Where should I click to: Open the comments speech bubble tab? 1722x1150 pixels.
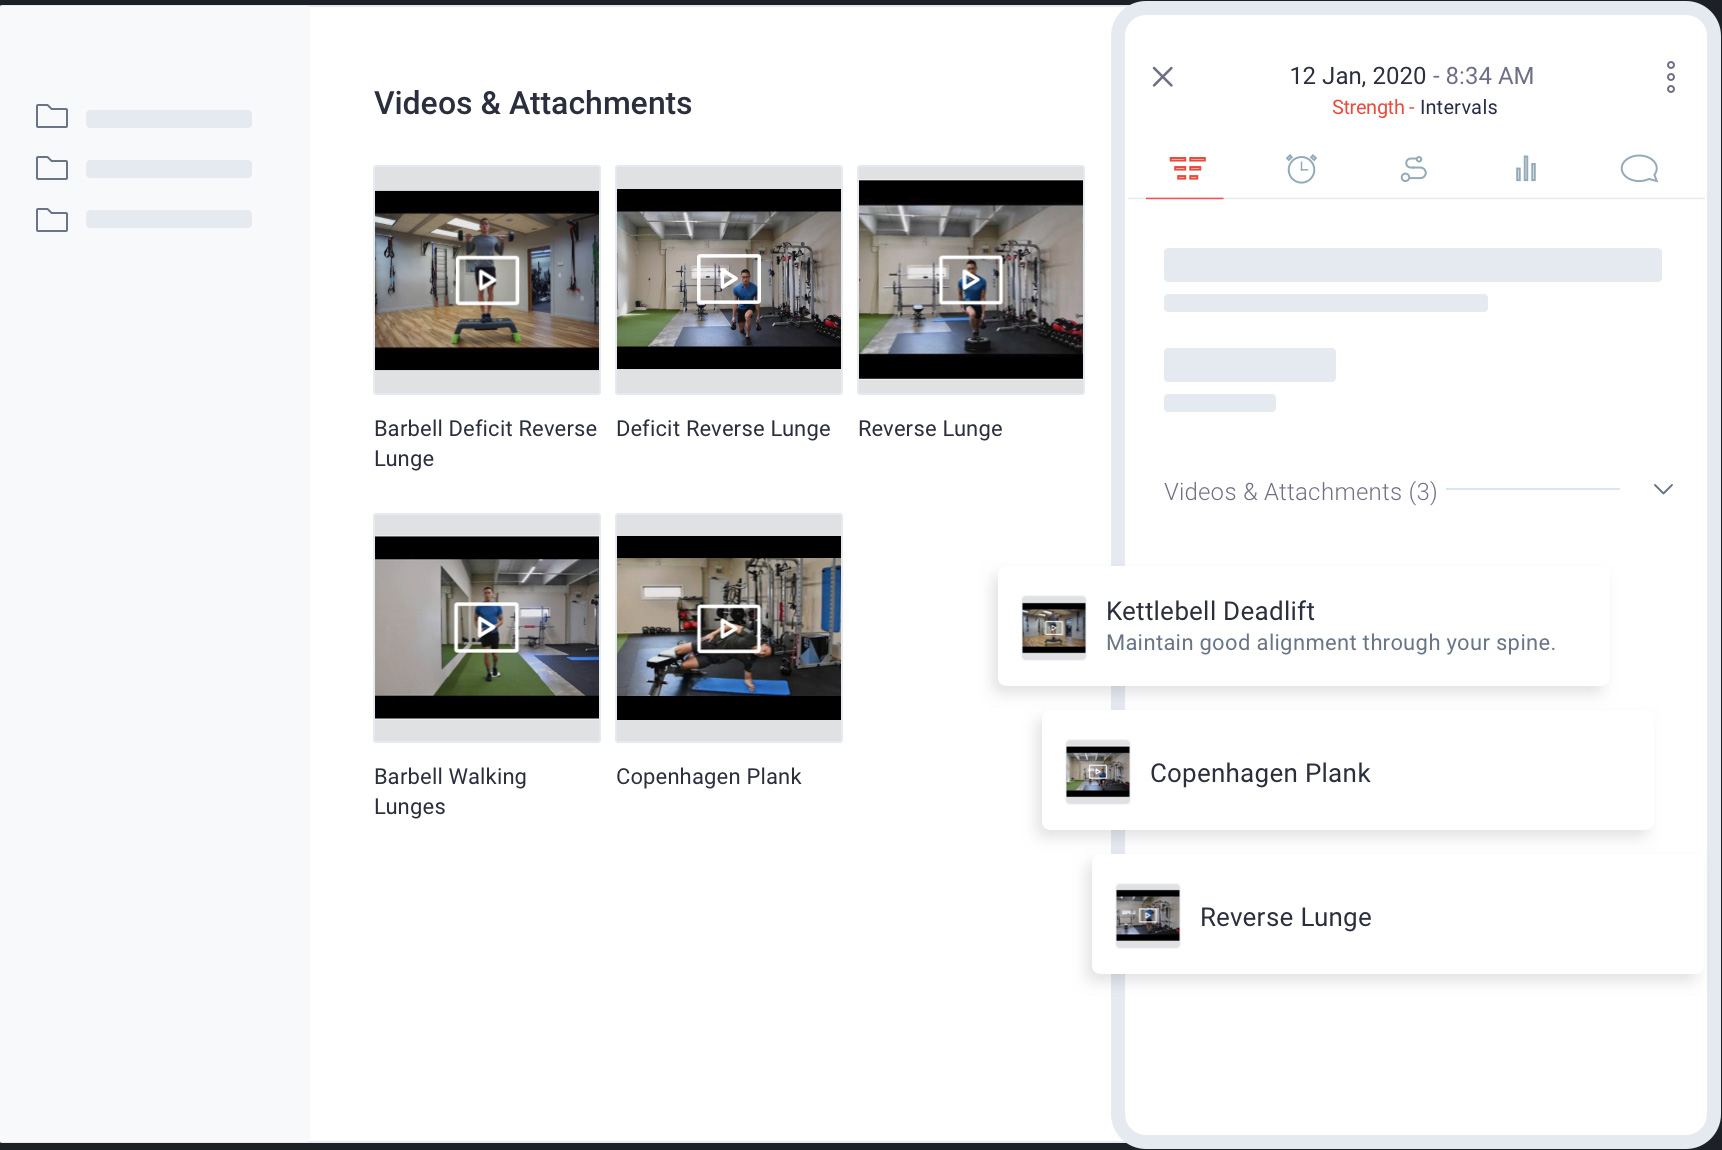pyautogui.click(x=1638, y=169)
